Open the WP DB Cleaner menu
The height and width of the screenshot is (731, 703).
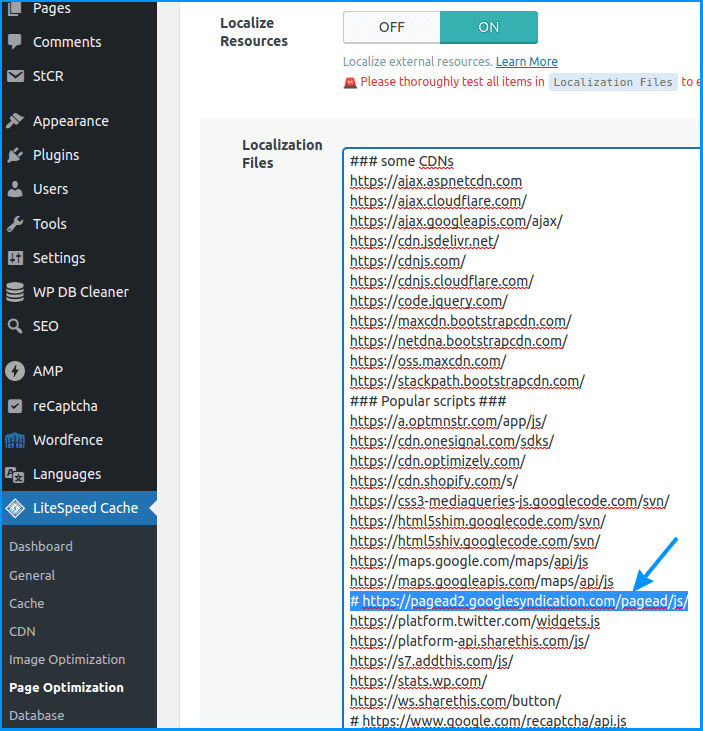(x=79, y=292)
